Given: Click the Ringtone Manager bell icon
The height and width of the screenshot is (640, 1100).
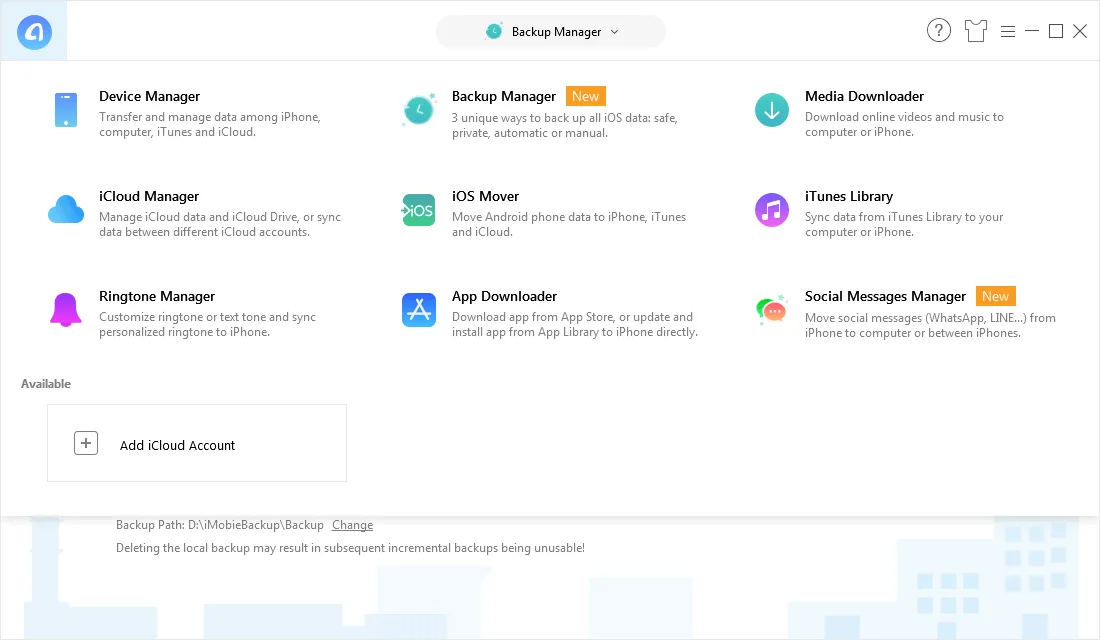Looking at the screenshot, I should click(x=66, y=310).
